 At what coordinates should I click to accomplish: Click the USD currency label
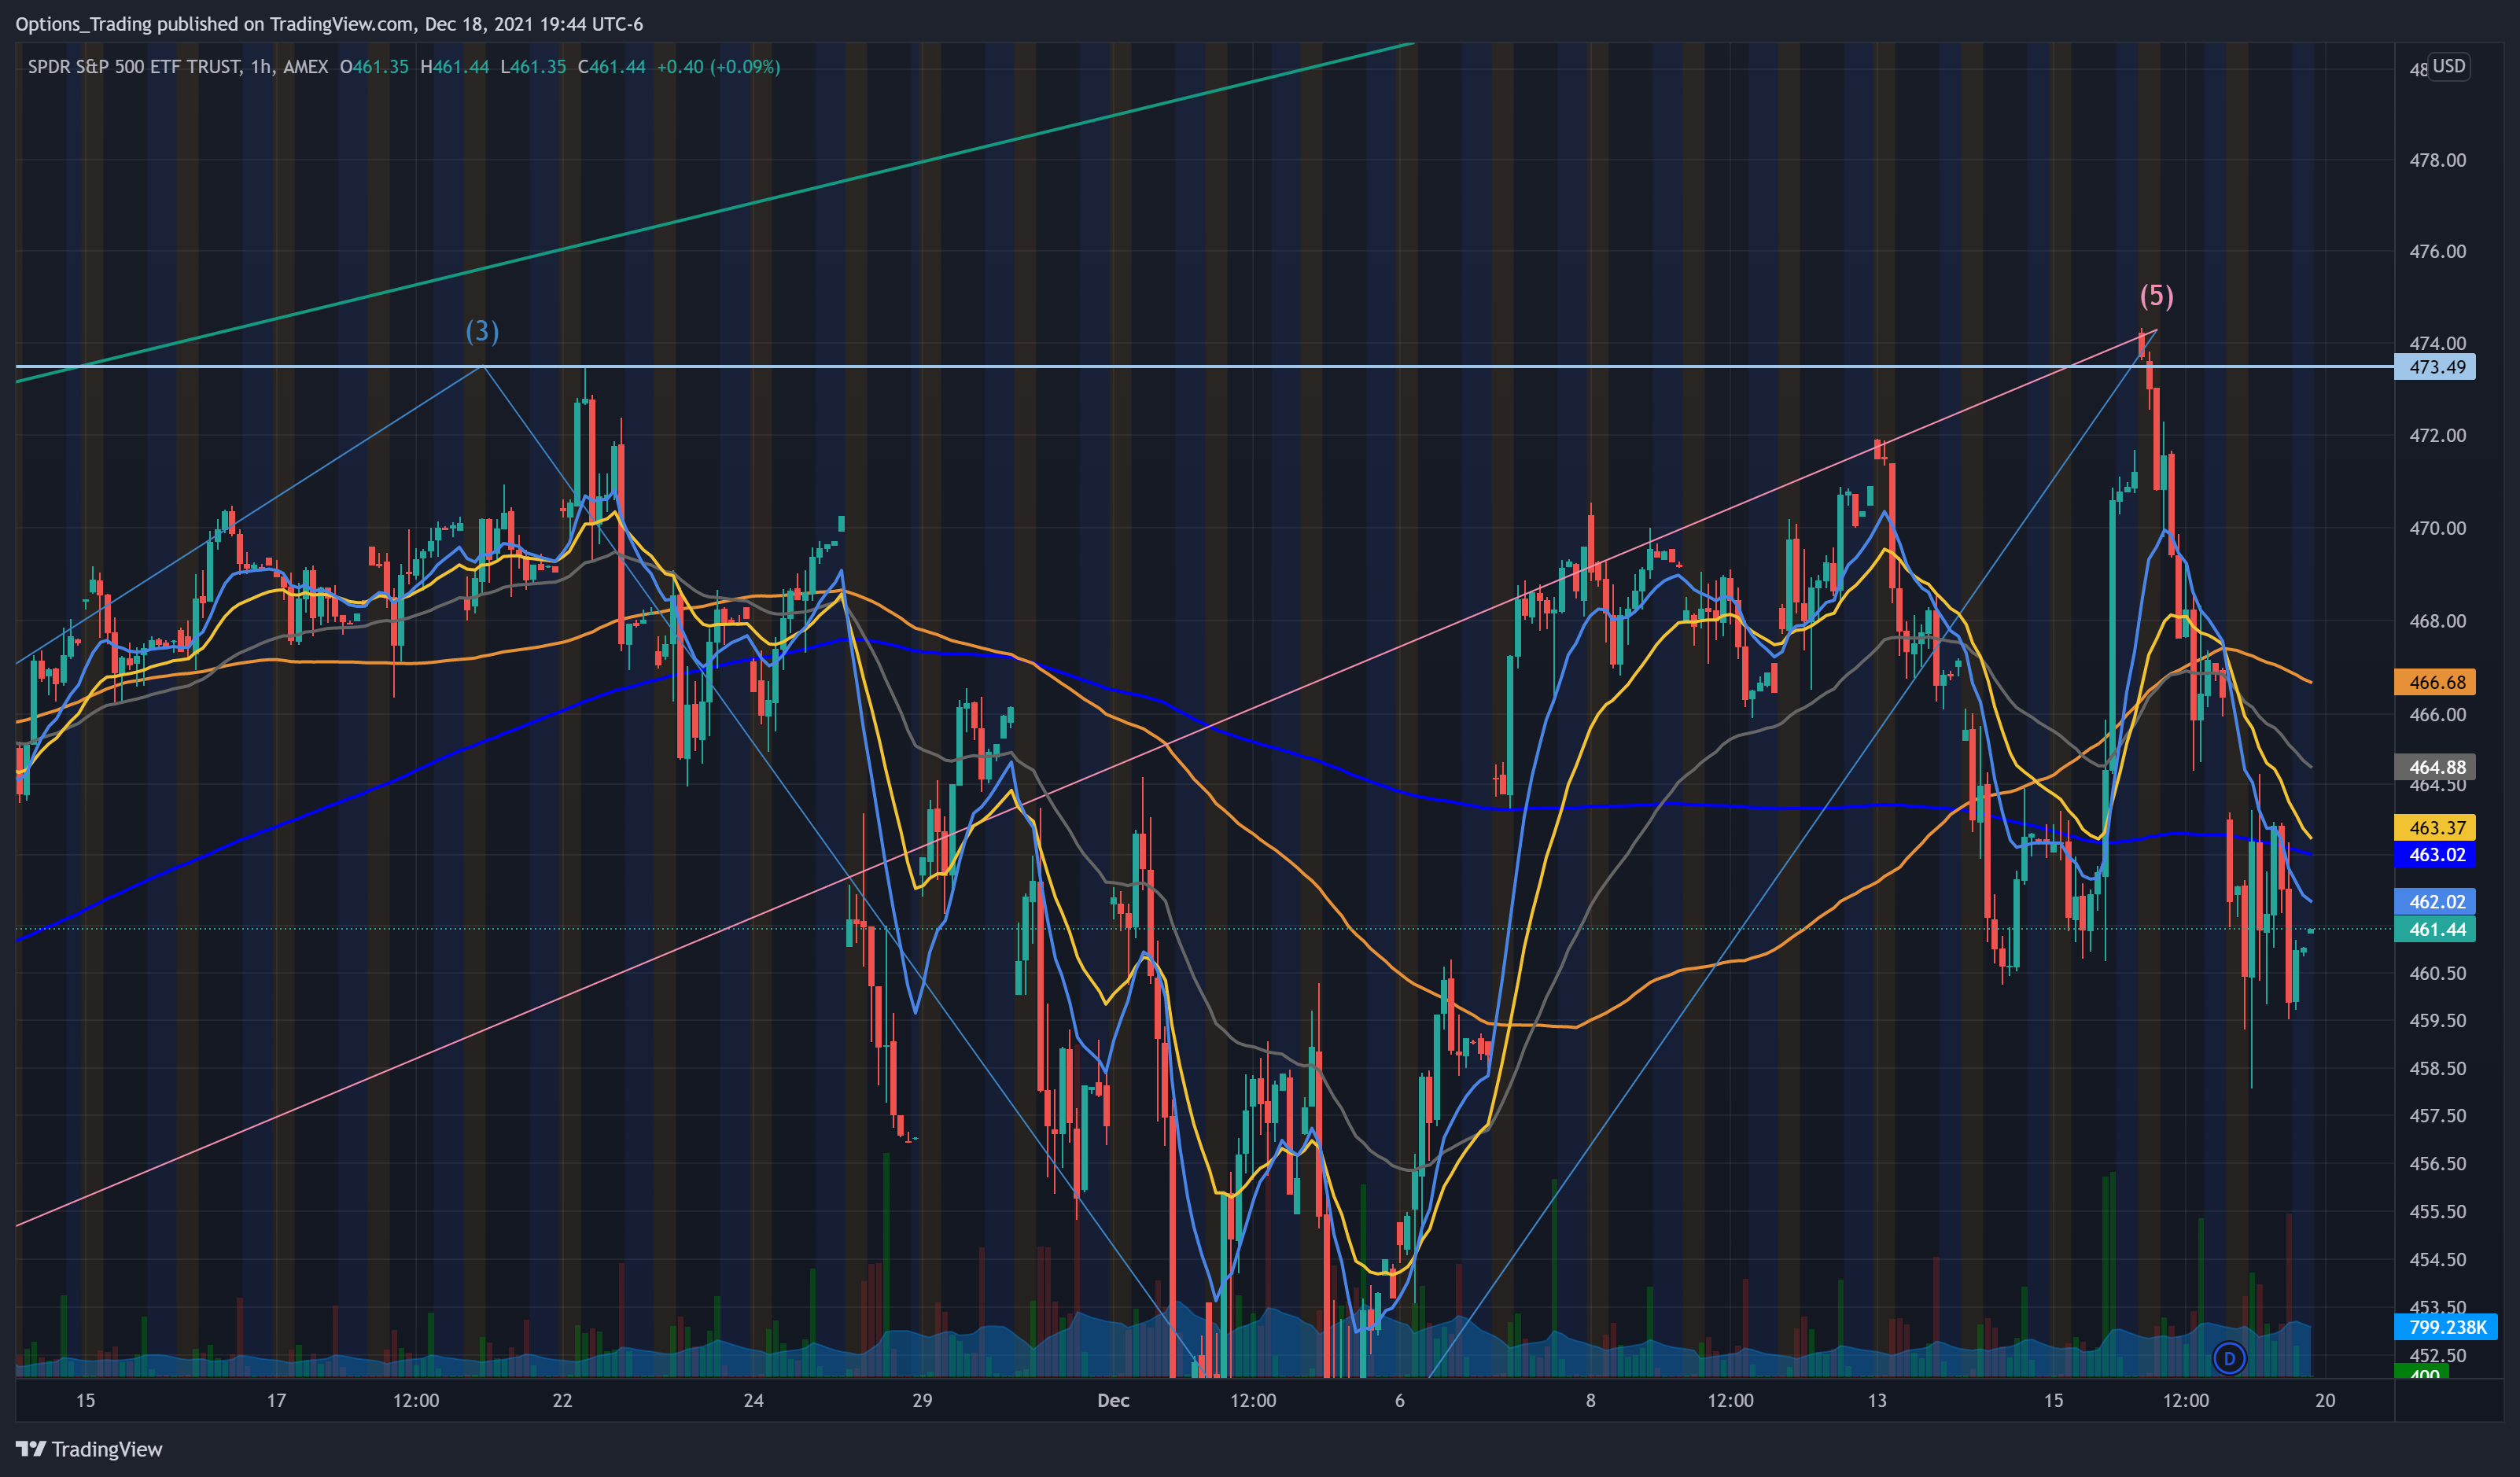click(2448, 66)
